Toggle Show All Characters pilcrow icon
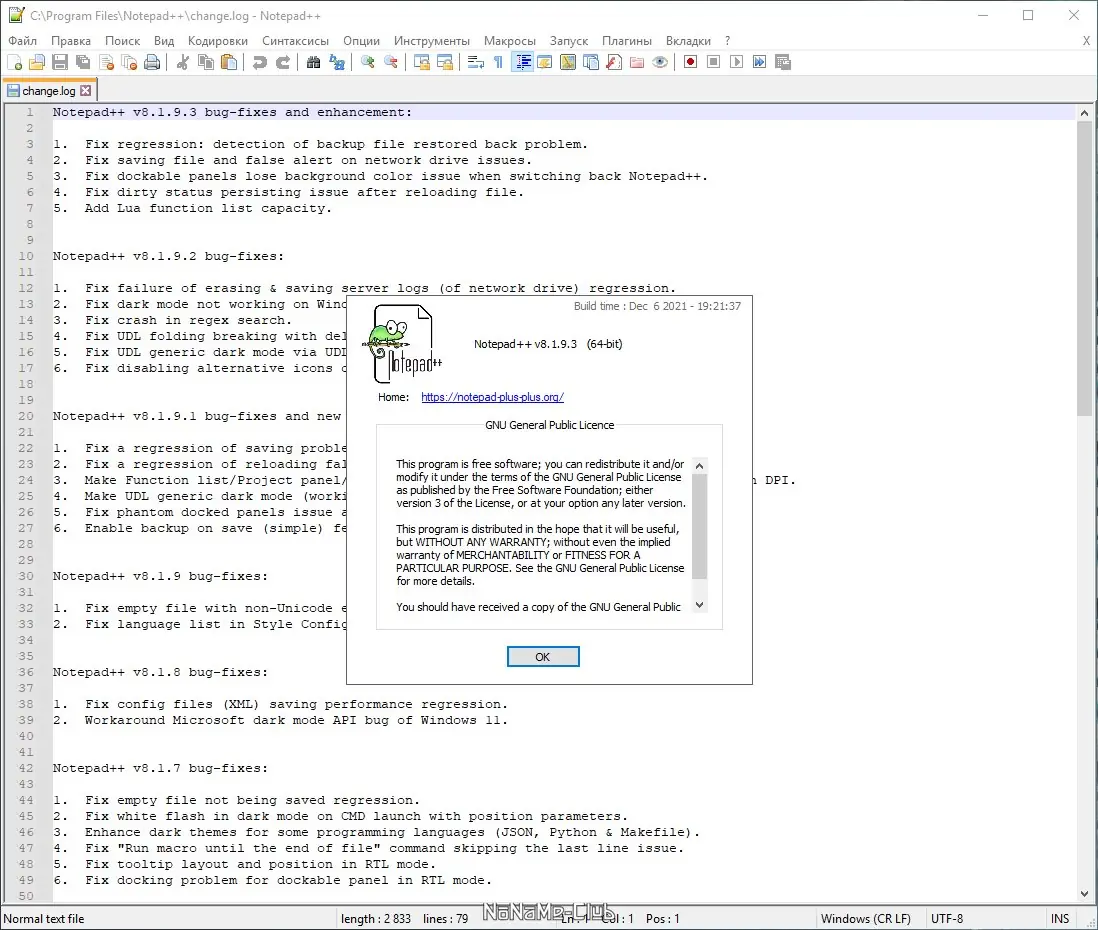1098x930 pixels. click(499, 62)
